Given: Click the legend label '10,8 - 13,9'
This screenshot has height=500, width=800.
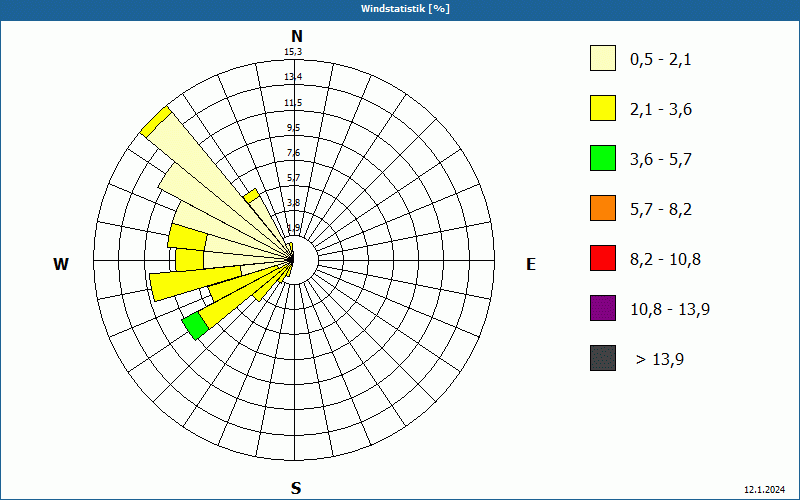Looking at the screenshot, I should pyautogui.click(x=670, y=310).
